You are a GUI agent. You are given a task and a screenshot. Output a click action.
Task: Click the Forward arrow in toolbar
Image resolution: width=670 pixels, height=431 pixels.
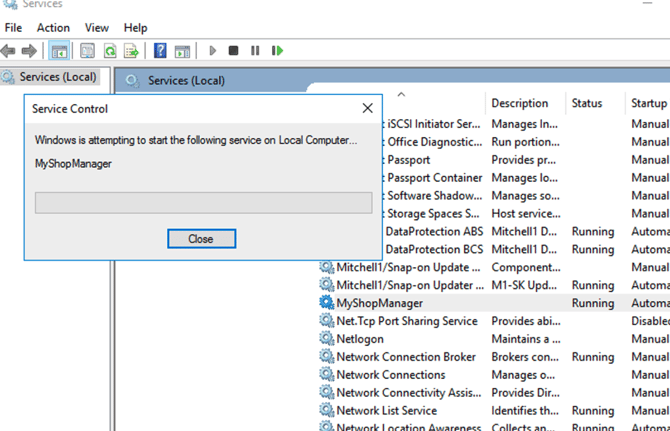[30, 50]
